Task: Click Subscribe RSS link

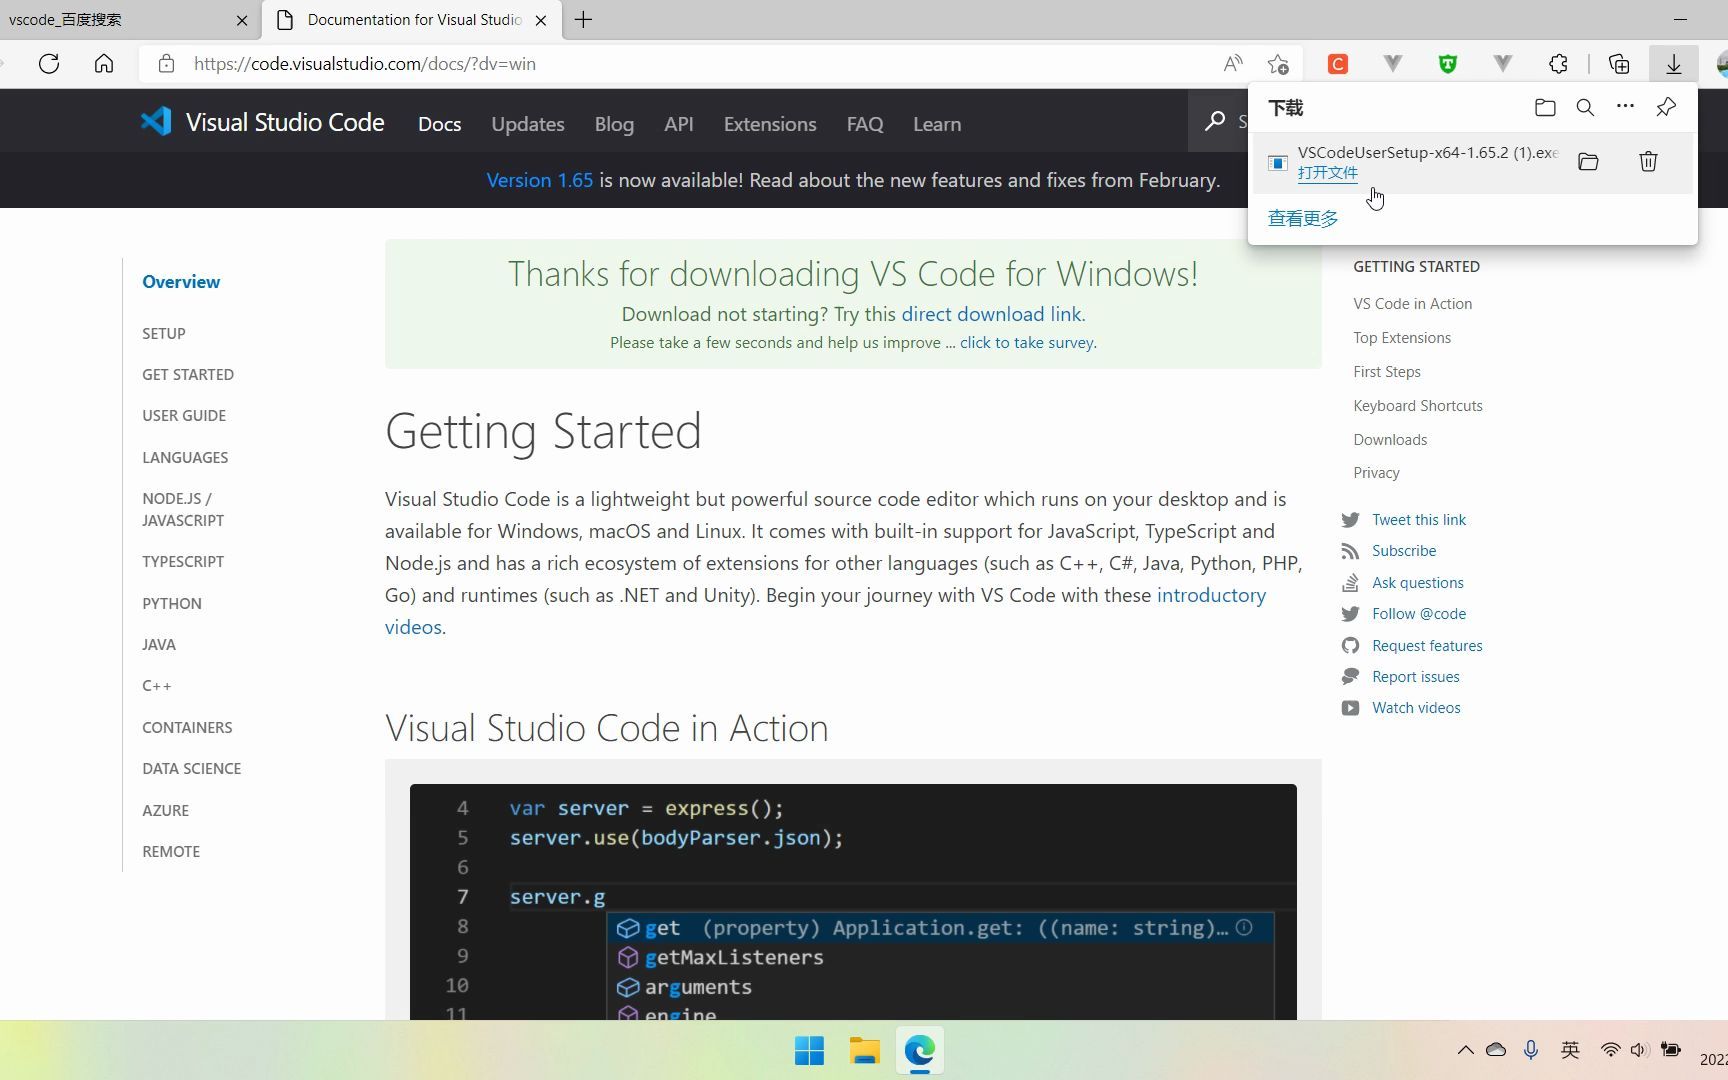Action: coord(1404,551)
